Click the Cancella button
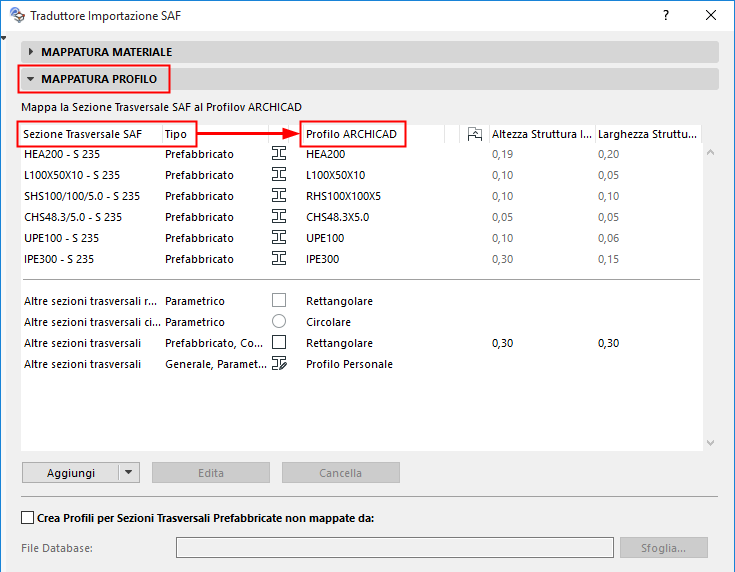The height and width of the screenshot is (572, 735). pyautogui.click(x=341, y=473)
